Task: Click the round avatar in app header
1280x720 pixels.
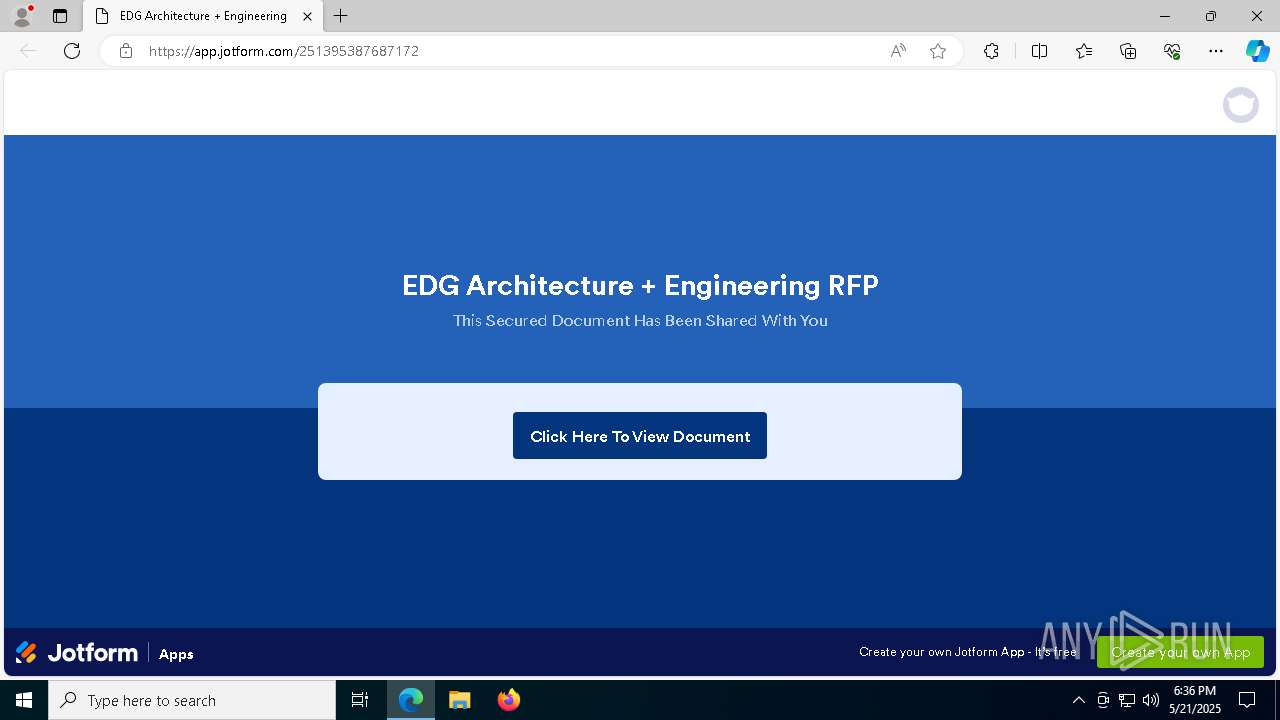Action: tap(1241, 105)
